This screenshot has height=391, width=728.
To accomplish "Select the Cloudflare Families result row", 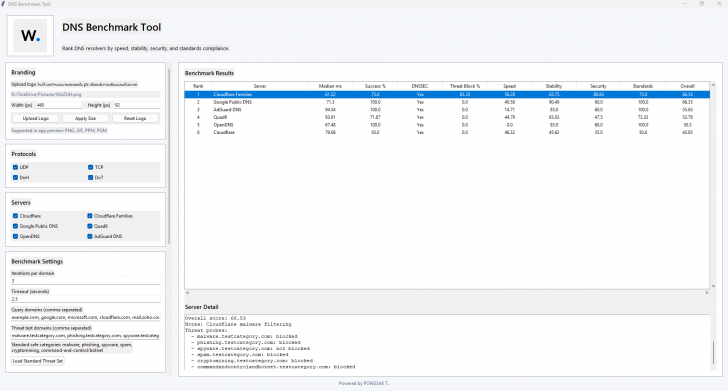I will (447, 94).
